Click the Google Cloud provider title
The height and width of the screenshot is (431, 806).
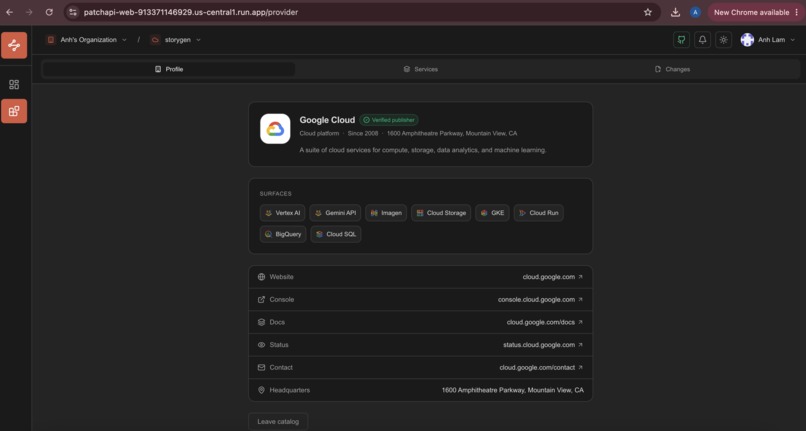[x=327, y=120]
